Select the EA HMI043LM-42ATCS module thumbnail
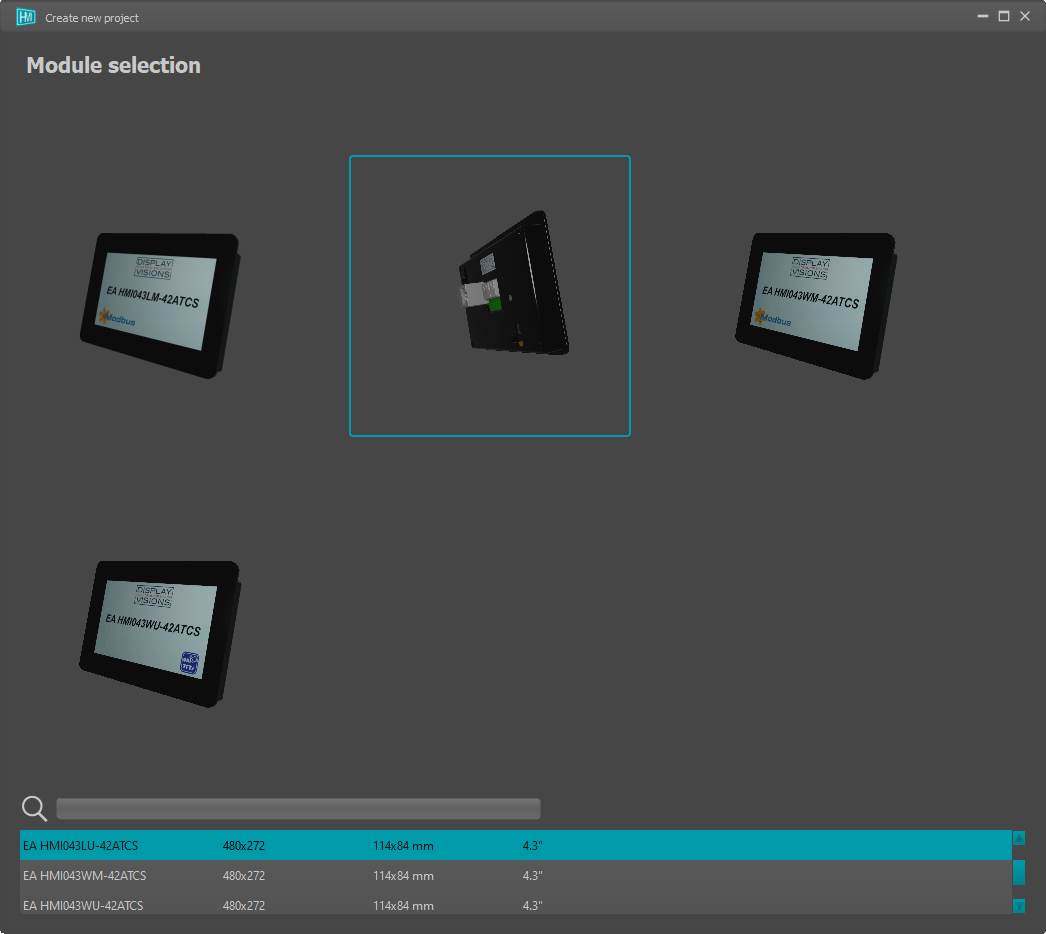The image size is (1046, 934). click(160, 305)
